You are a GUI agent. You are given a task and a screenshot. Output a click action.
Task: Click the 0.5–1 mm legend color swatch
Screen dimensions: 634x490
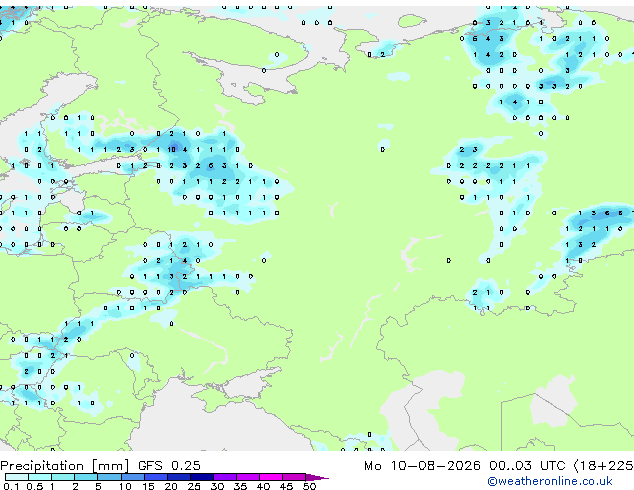[x=40, y=477]
